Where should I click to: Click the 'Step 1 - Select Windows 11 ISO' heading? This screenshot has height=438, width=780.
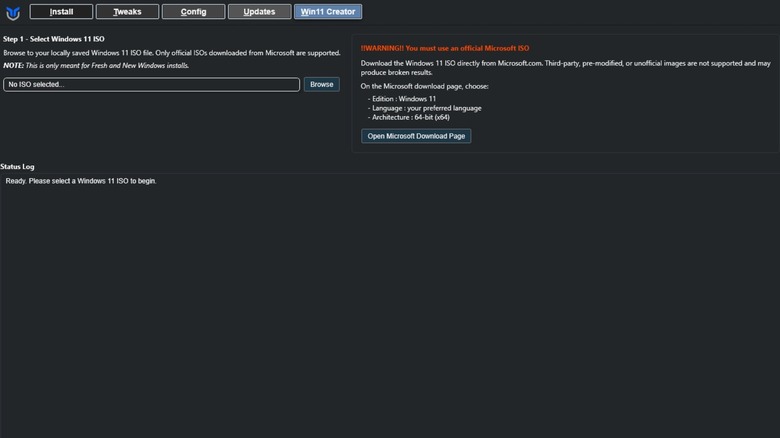(54, 39)
